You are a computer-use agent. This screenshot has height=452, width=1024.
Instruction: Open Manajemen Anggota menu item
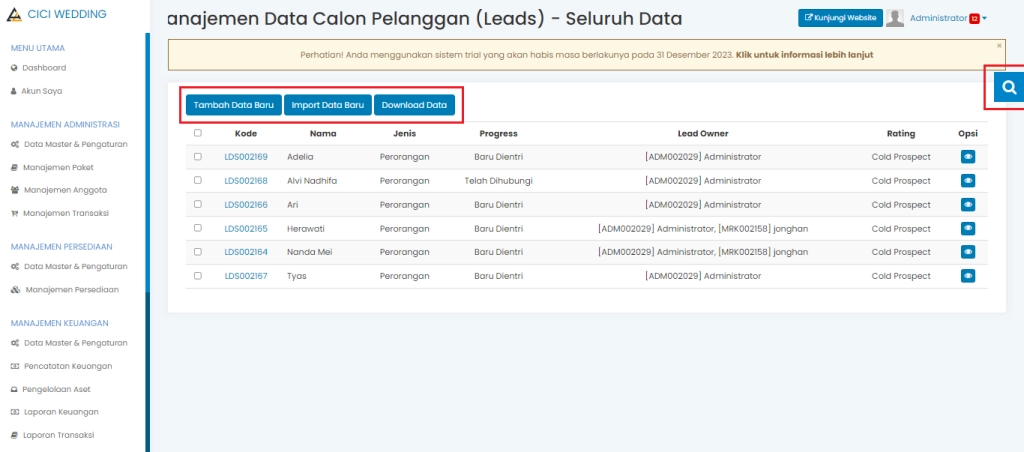(65, 190)
